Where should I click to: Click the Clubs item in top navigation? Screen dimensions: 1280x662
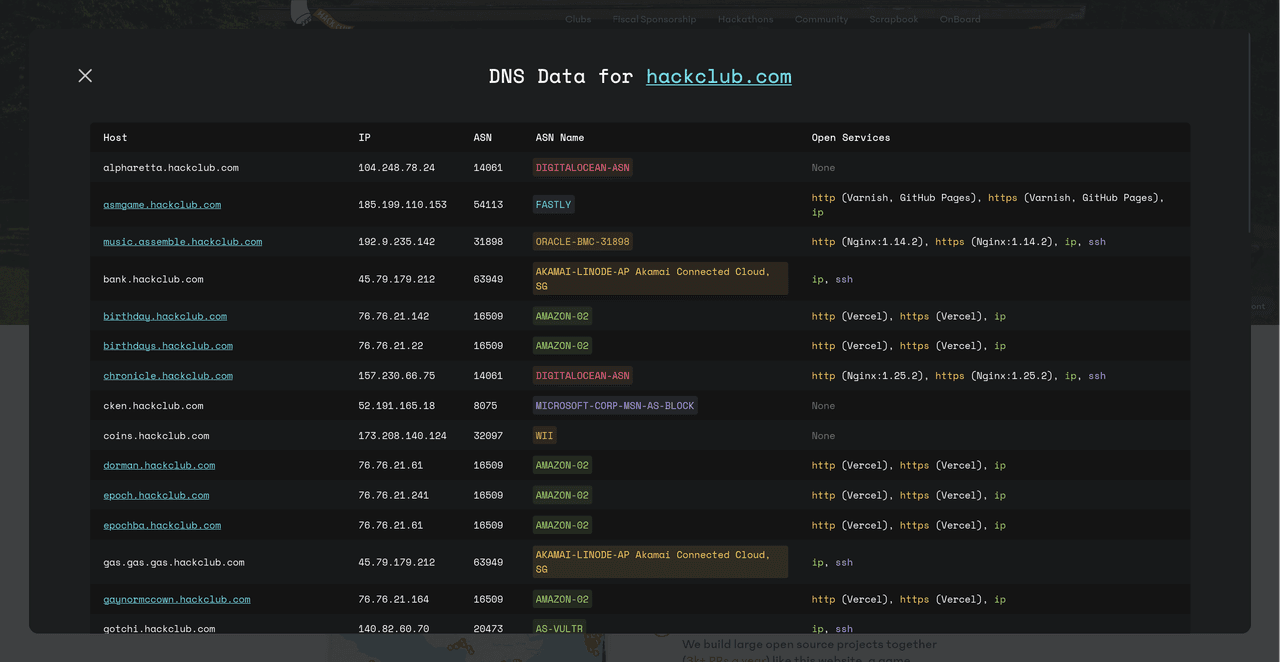578,19
